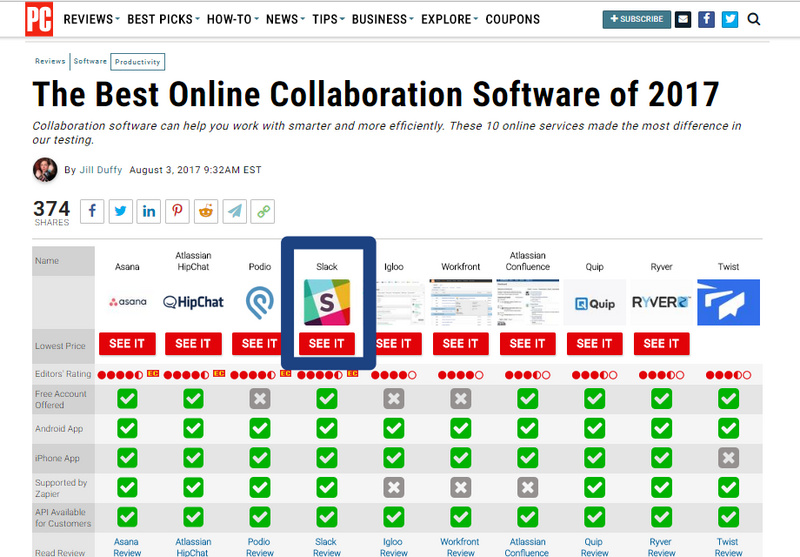Share article on Twitter
Viewport: 800px width, 557px height.
[120, 211]
